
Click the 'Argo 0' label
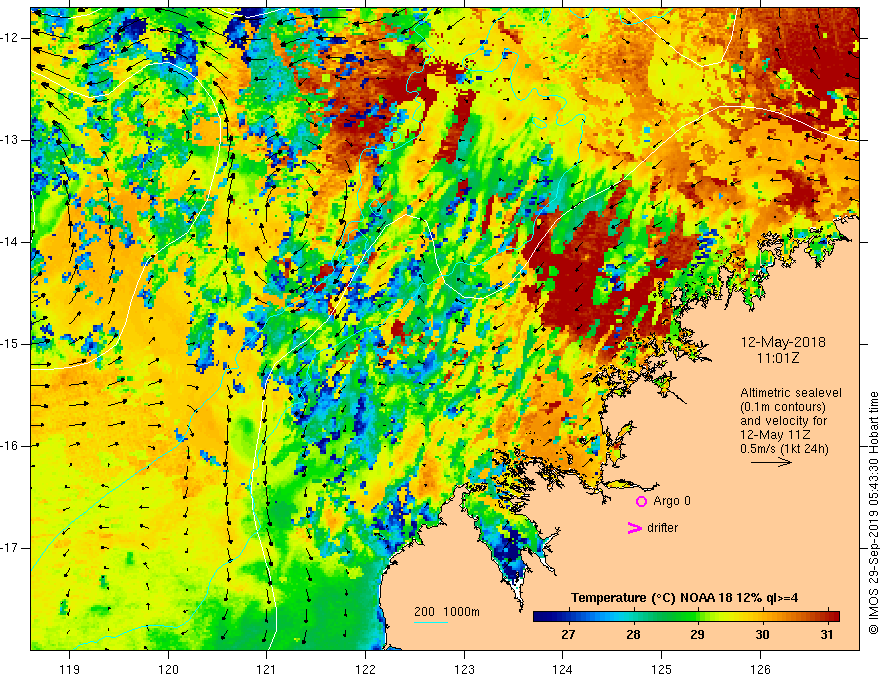point(672,501)
